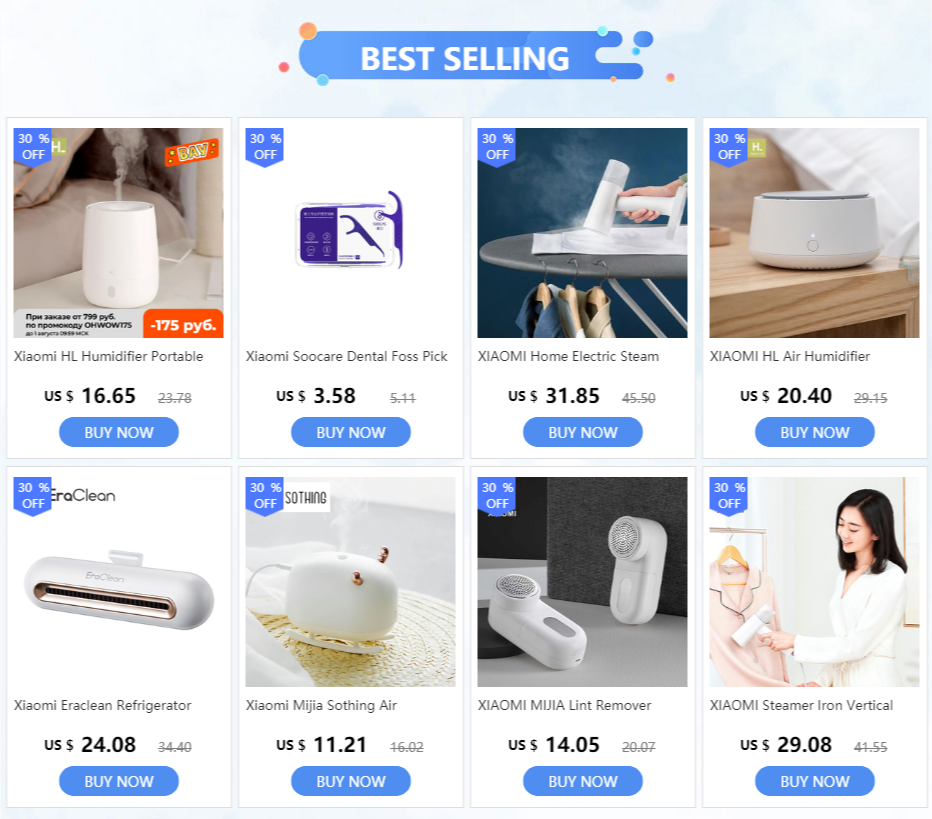Click the 30% OFF badge on Dental Floss Pick
The image size is (932, 819).
pos(265,147)
